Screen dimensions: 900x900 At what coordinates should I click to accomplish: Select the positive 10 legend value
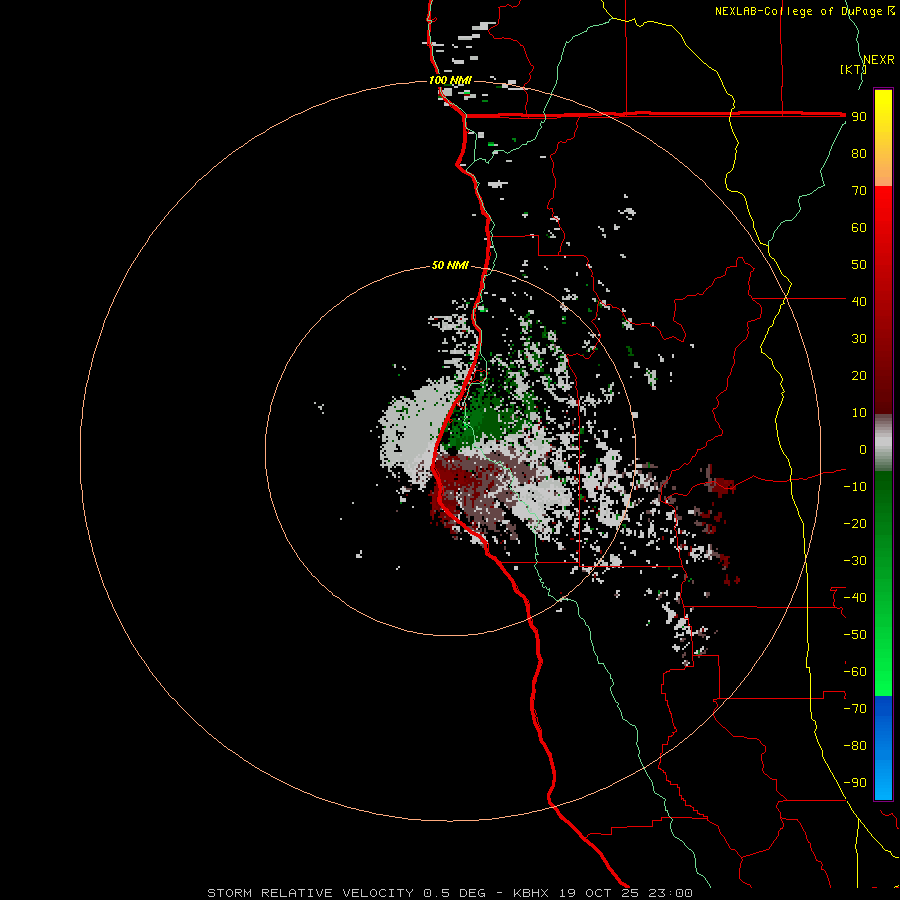tap(859, 413)
